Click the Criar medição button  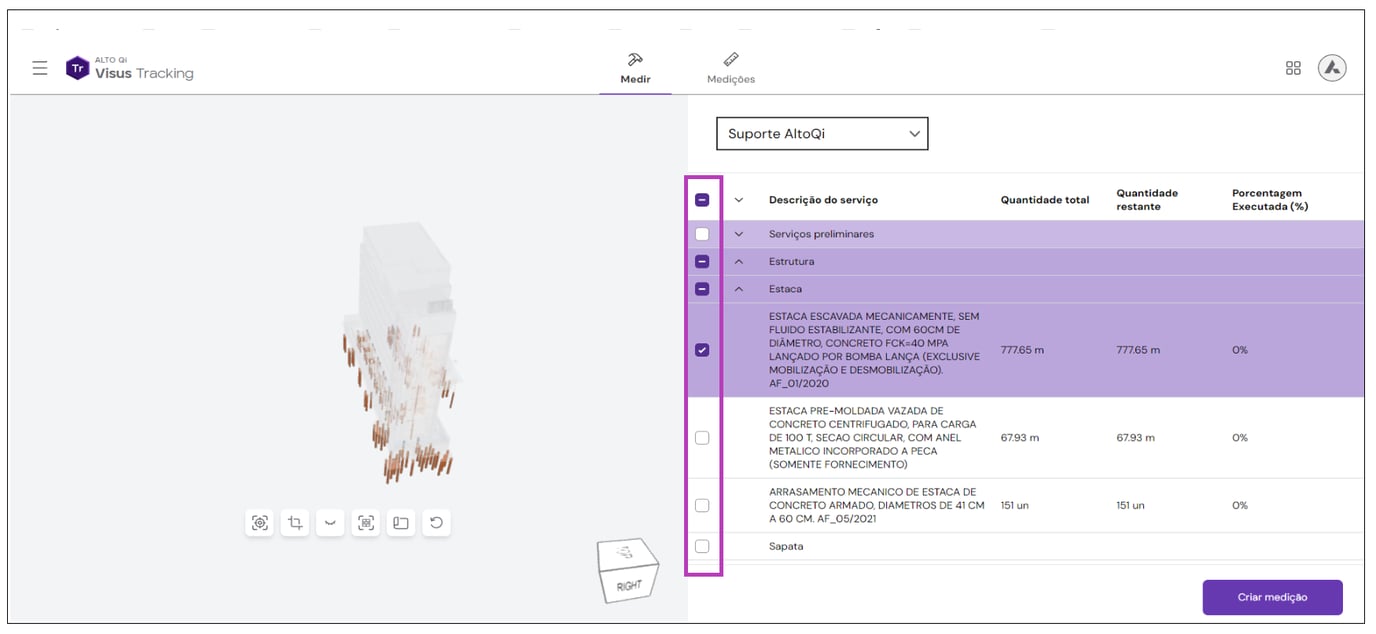tap(1272, 597)
